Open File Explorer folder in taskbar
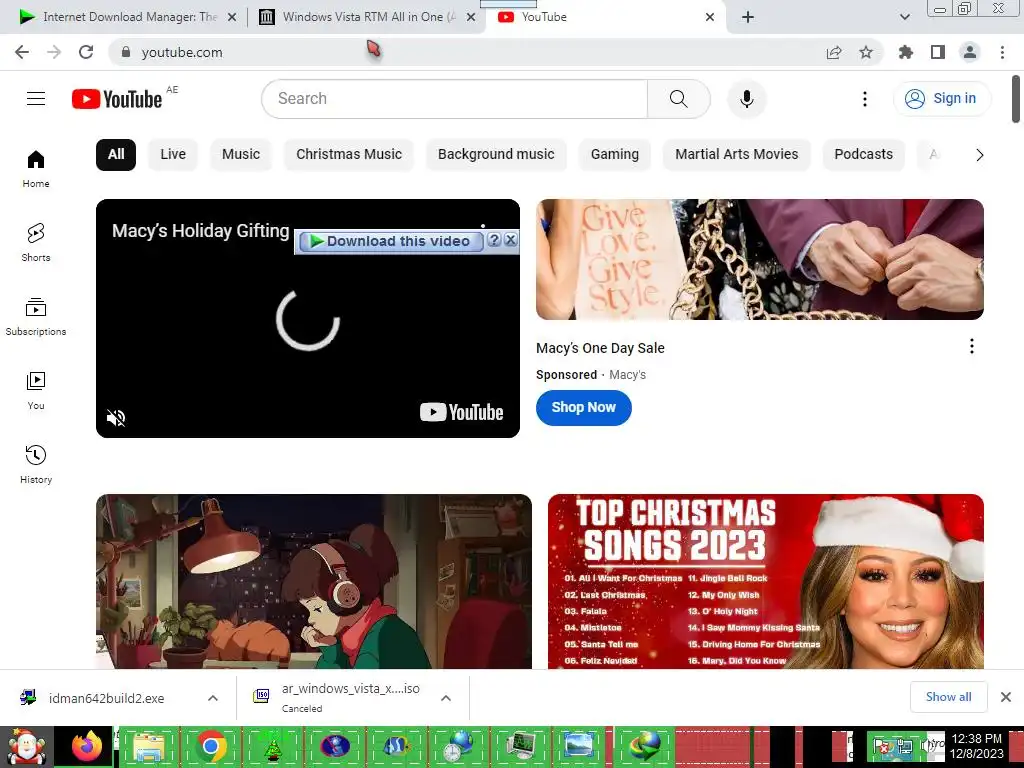Image resolution: width=1024 pixels, height=768 pixels. (149, 746)
